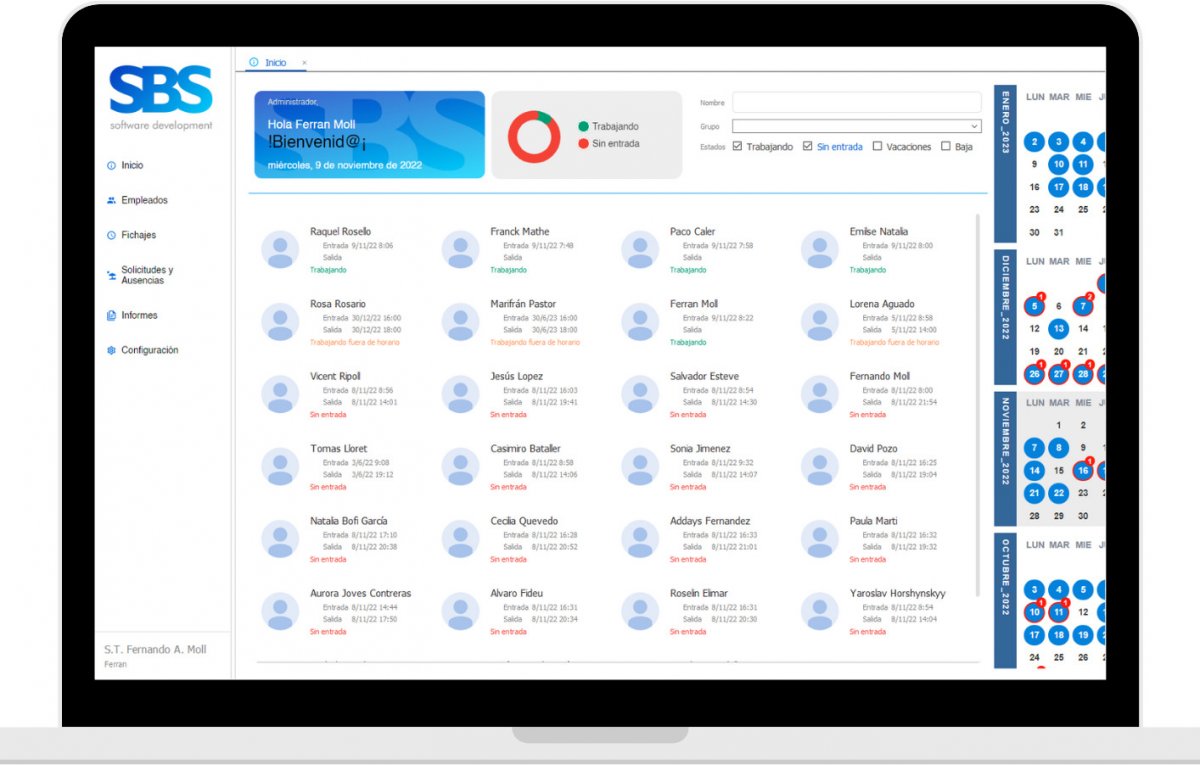Image resolution: width=1200 pixels, height=765 pixels.
Task: Click the Informes document icon
Action: click(112, 316)
